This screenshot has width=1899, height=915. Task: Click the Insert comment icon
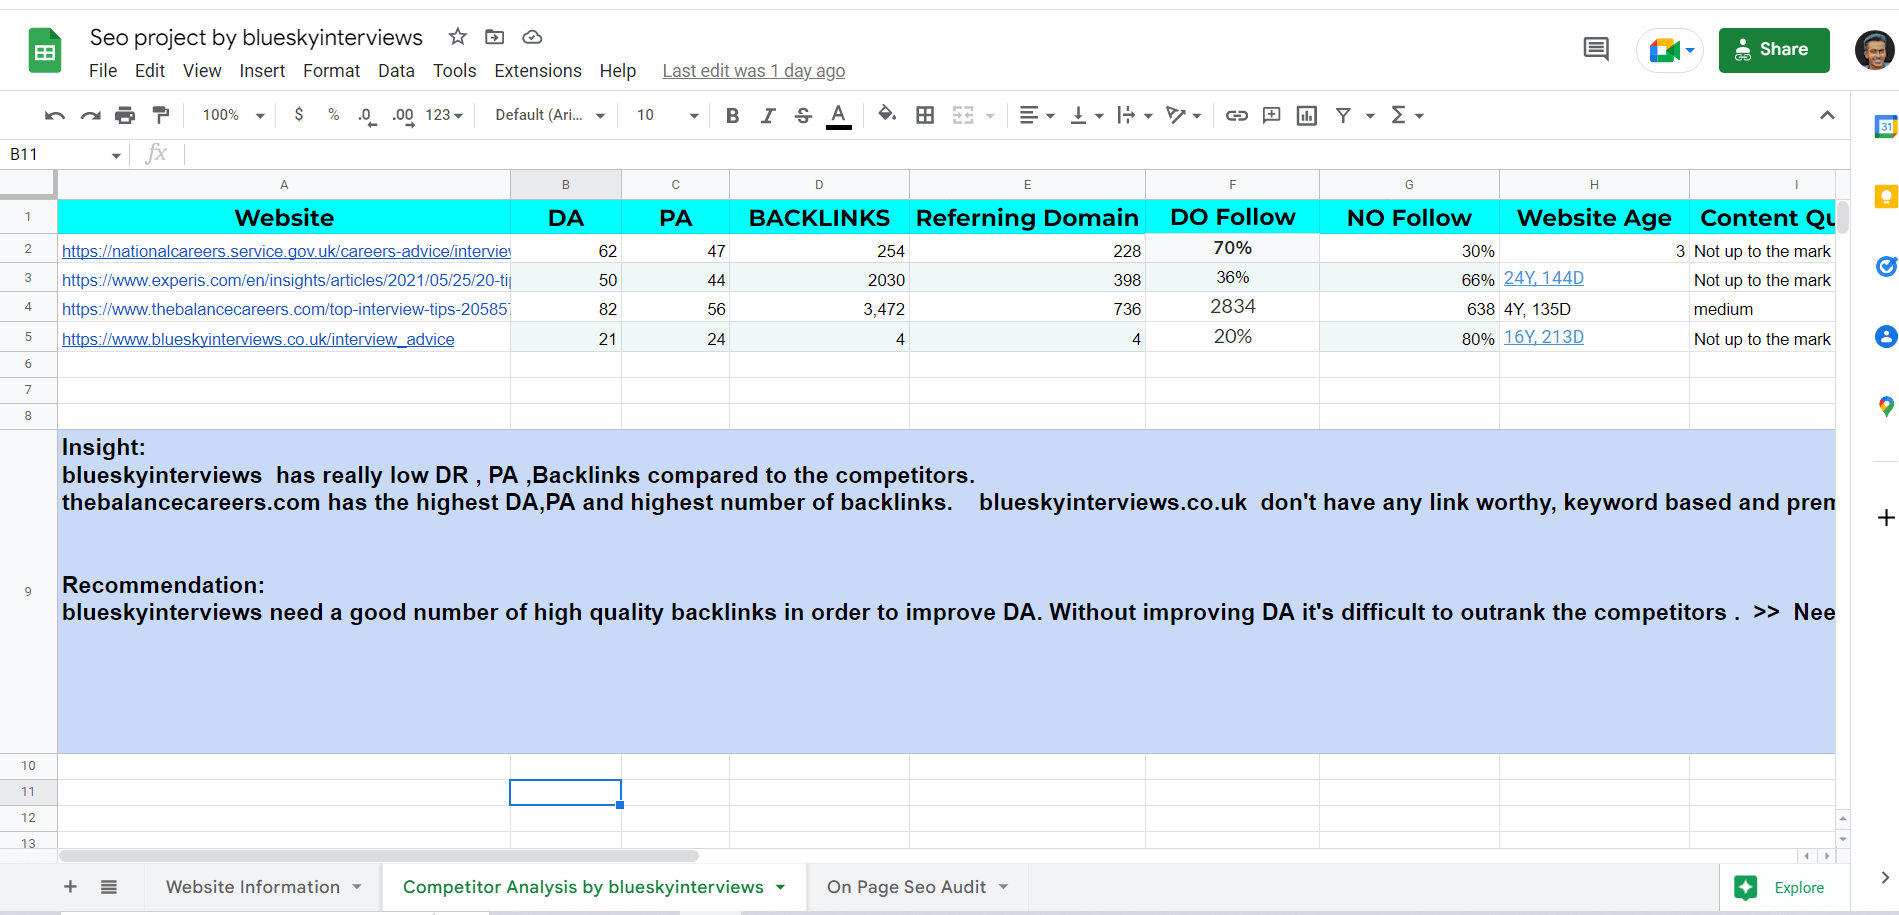click(x=1272, y=116)
